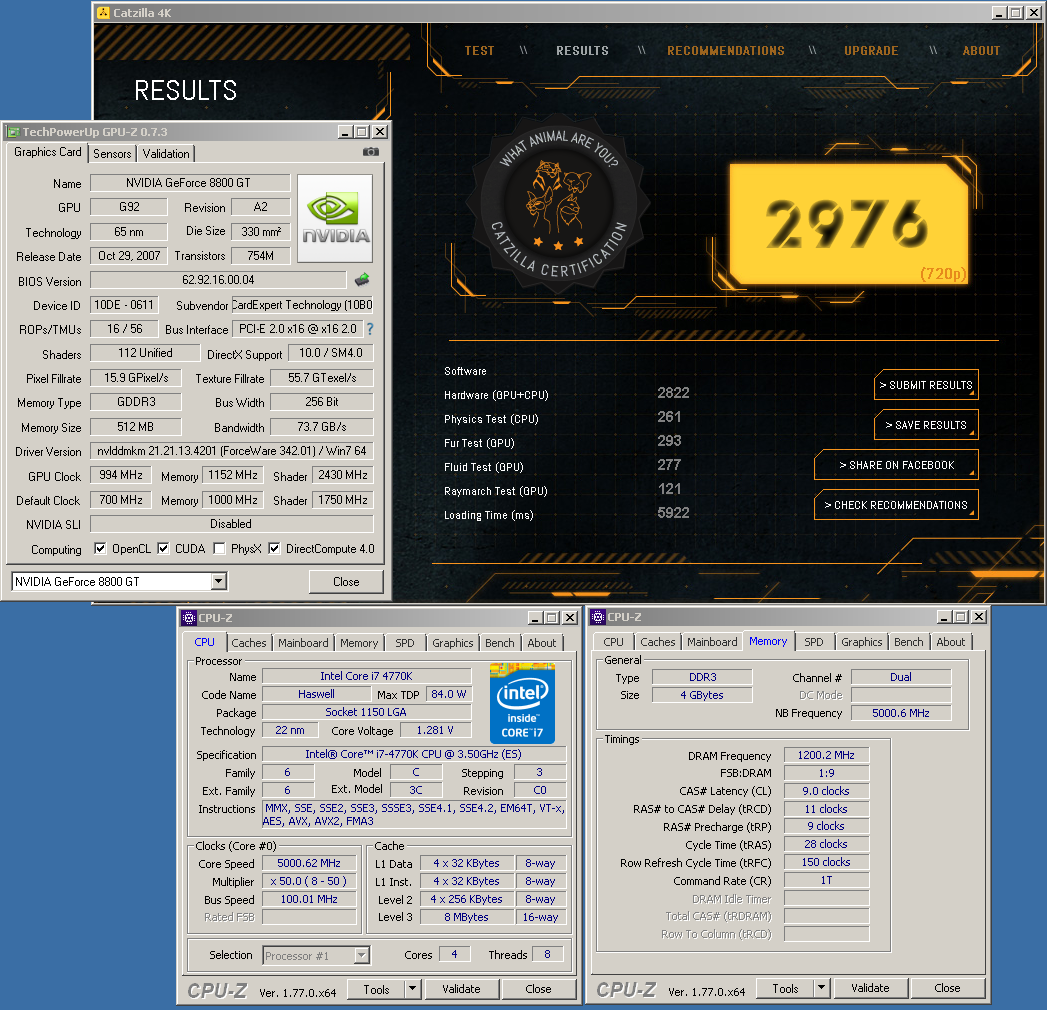Click CHECK RECOMMENDATIONS button
The height and width of the screenshot is (1010, 1047).
click(896, 505)
